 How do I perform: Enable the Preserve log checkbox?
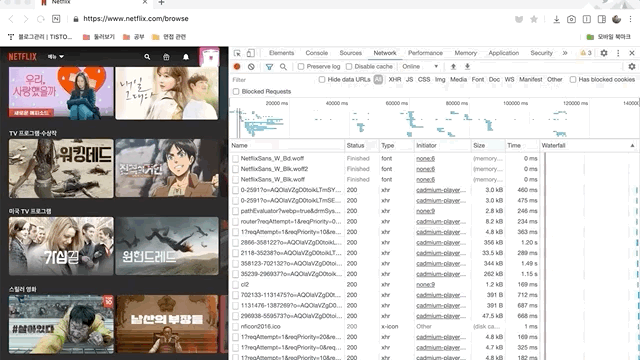301,67
